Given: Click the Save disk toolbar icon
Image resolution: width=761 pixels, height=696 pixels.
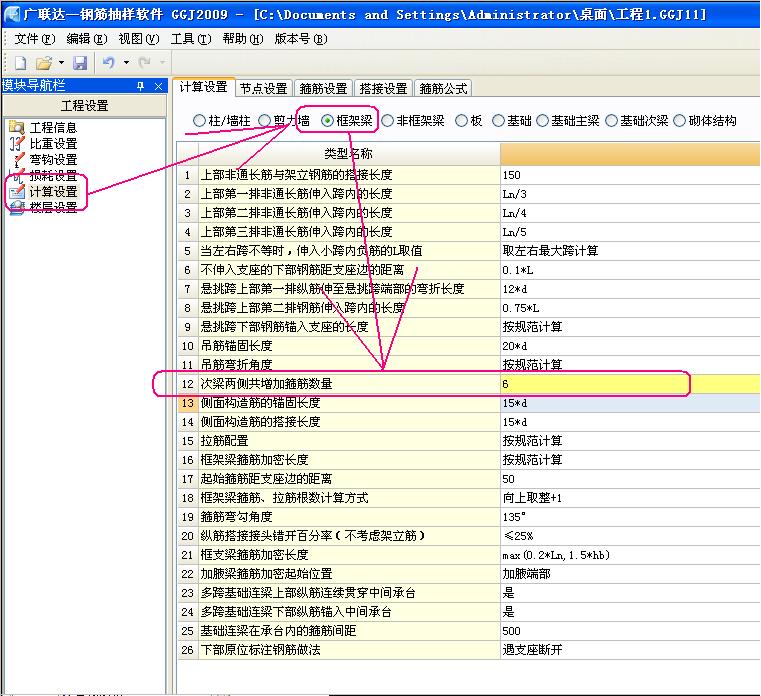Looking at the screenshot, I should coord(80,63).
